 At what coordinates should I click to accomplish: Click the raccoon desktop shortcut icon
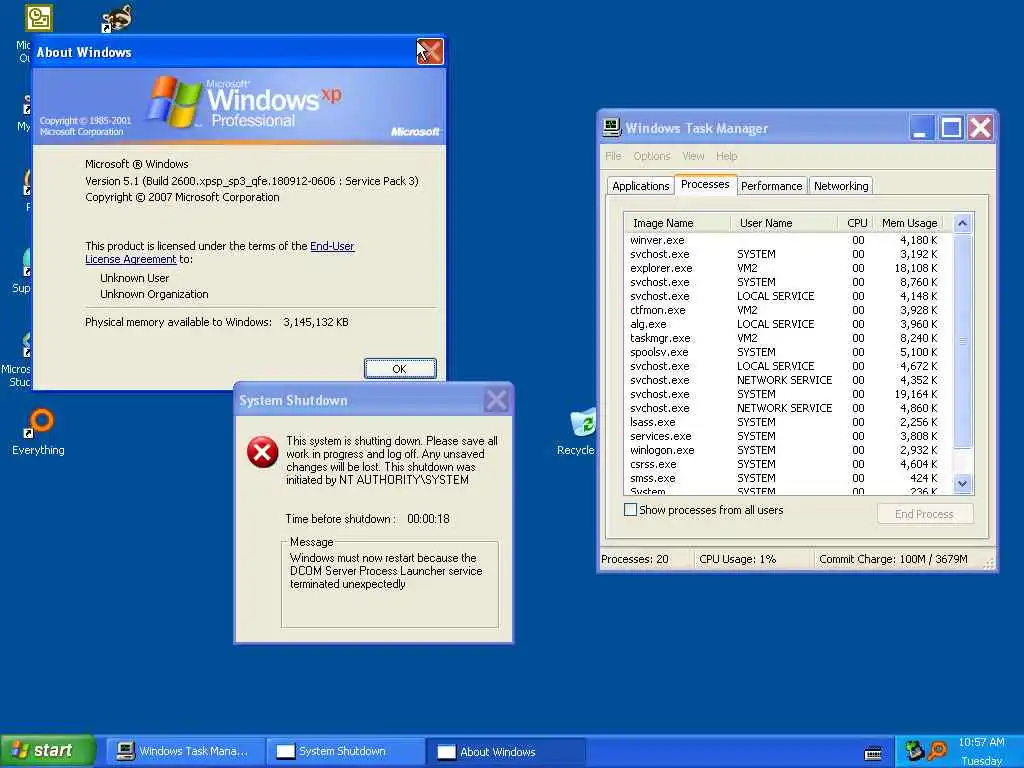point(118,18)
